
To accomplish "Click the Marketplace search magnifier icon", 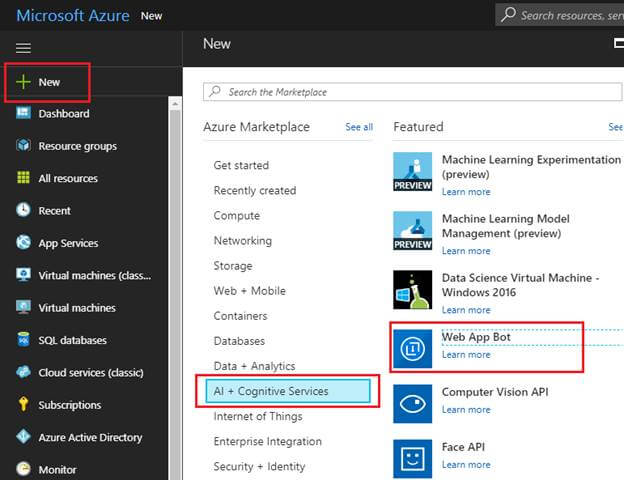I will (x=215, y=92).
